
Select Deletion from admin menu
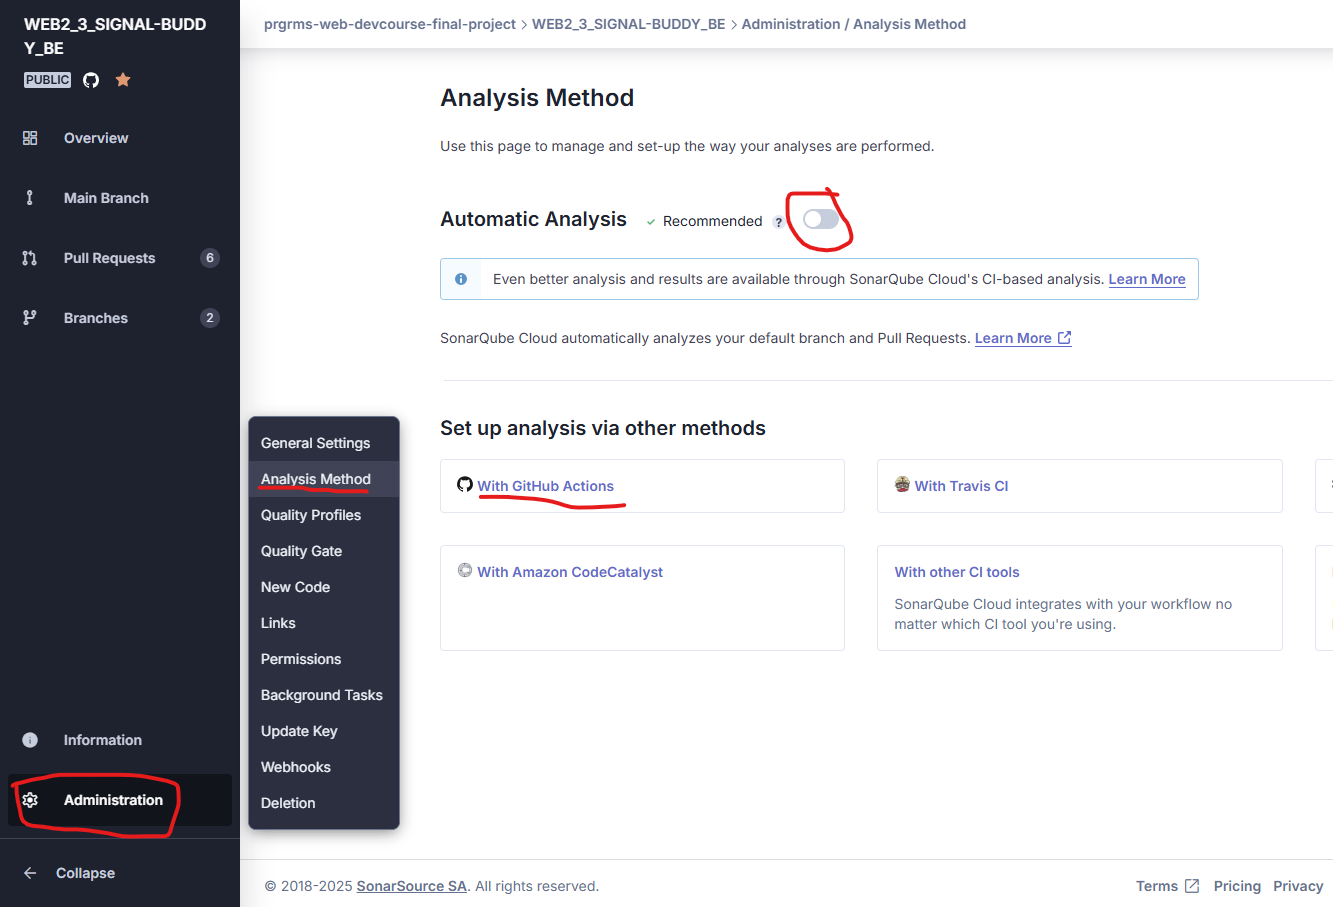pos(324,803)
